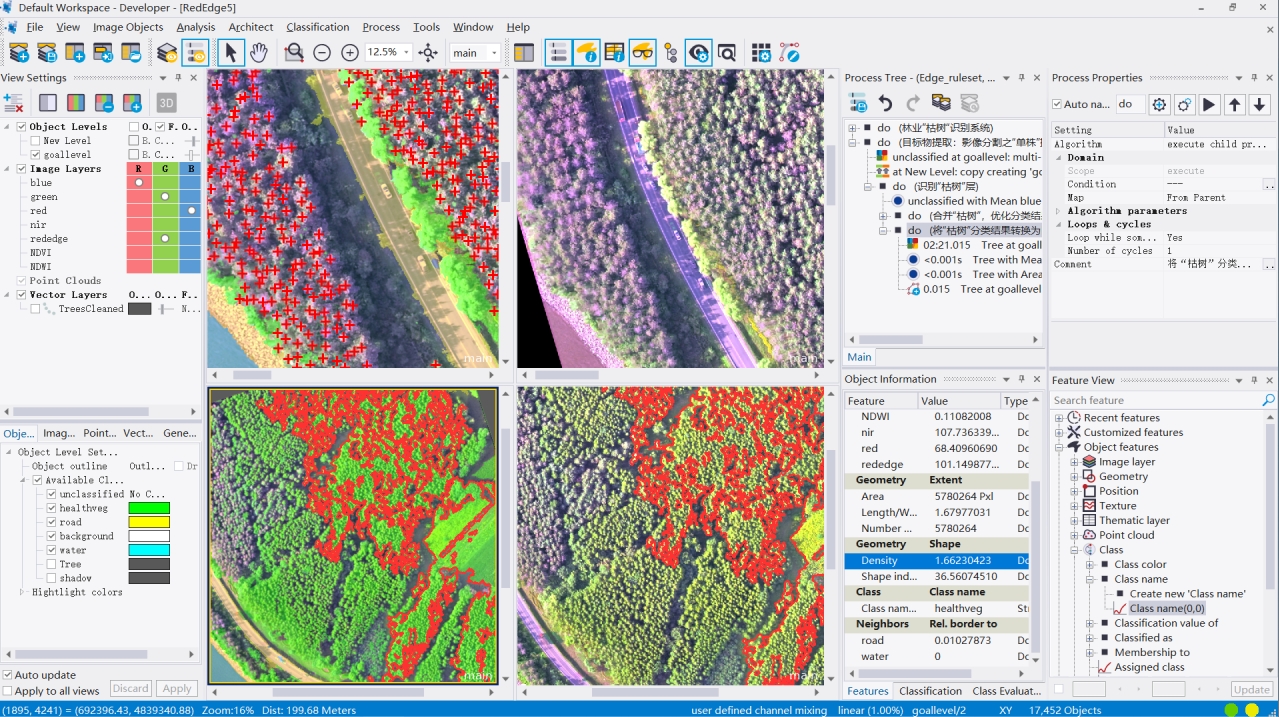Uncheck the Auto update checkbox

[8, 675]
